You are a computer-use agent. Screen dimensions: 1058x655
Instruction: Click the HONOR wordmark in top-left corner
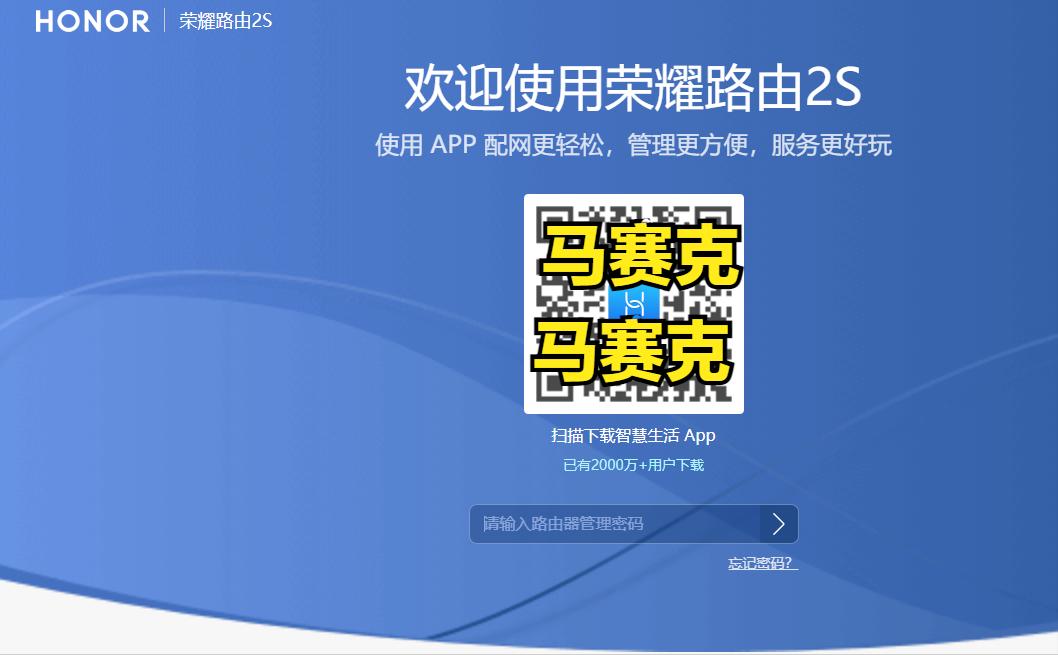click(90, 21)
